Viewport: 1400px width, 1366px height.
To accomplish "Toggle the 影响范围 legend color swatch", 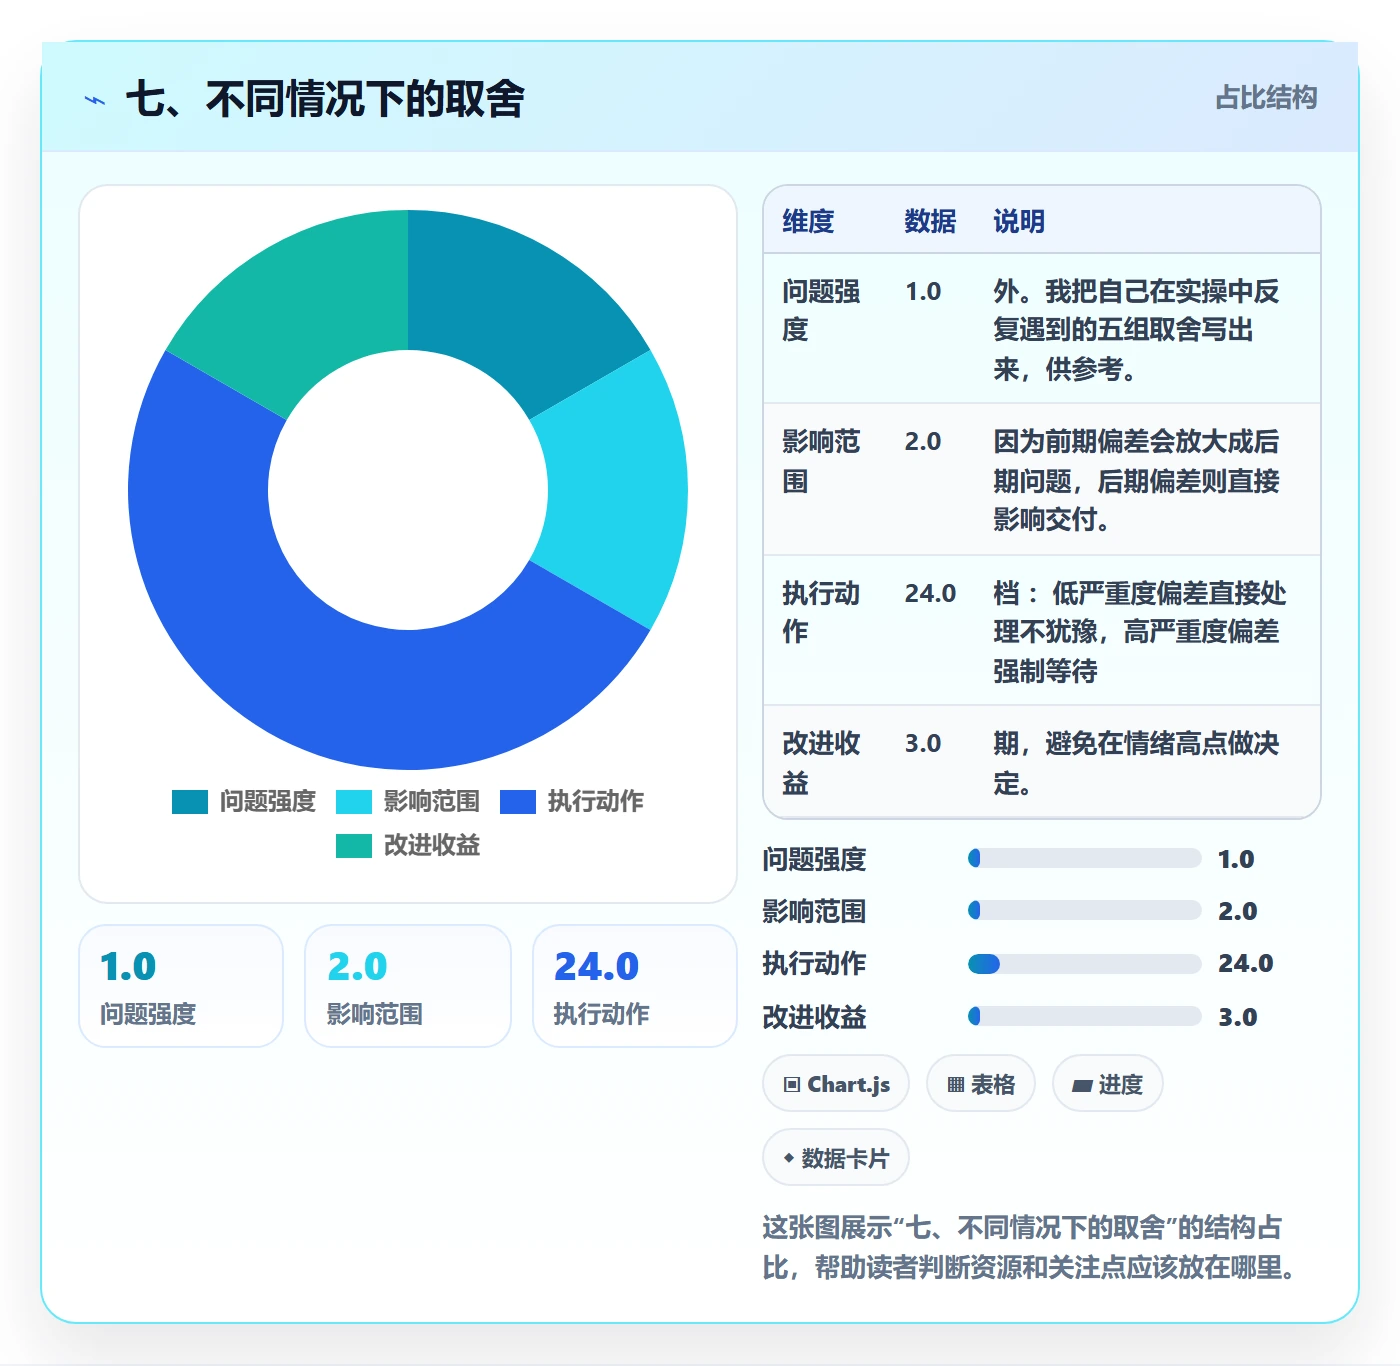I will (x=354, y=802).
